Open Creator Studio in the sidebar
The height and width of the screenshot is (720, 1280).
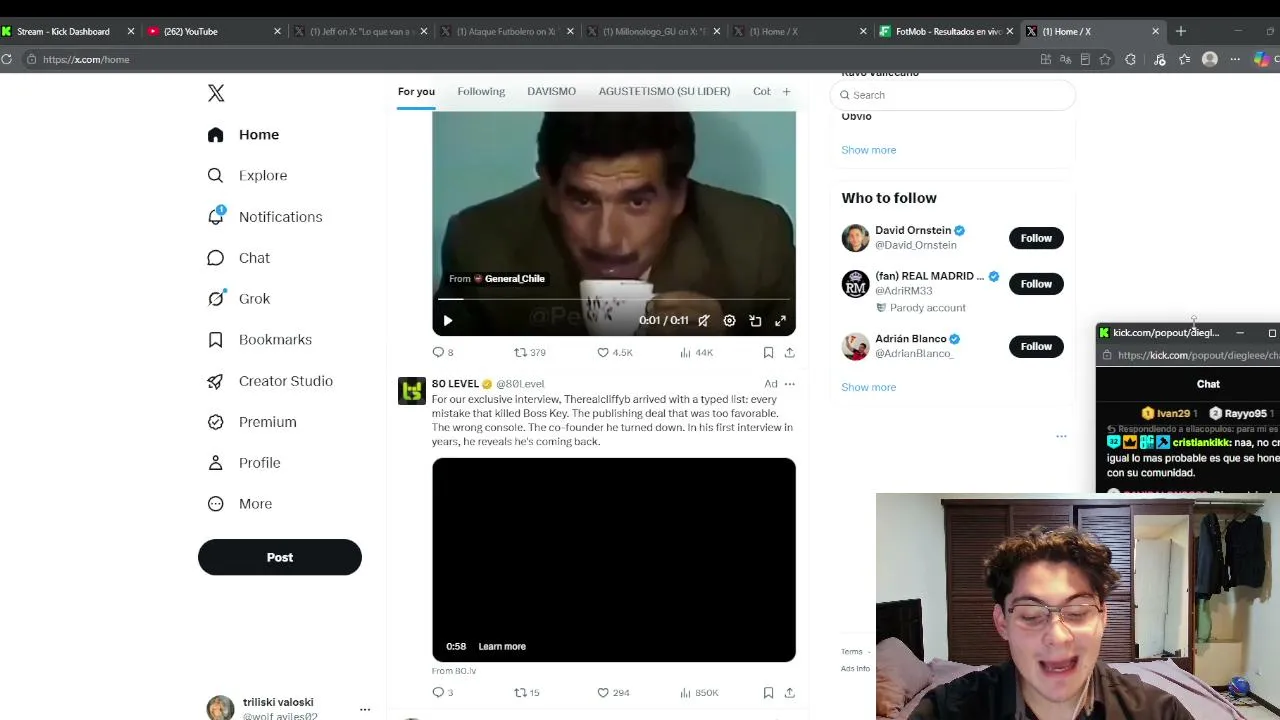click(270, 381)
